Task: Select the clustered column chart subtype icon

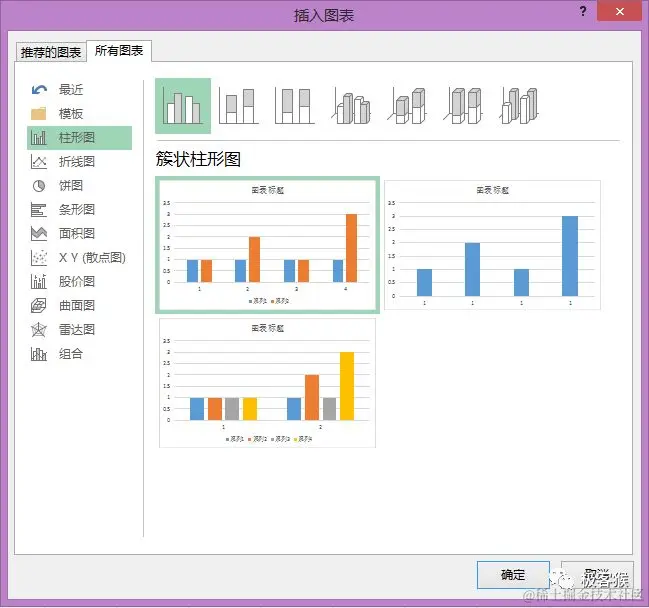Action: [x=183, y=106]
